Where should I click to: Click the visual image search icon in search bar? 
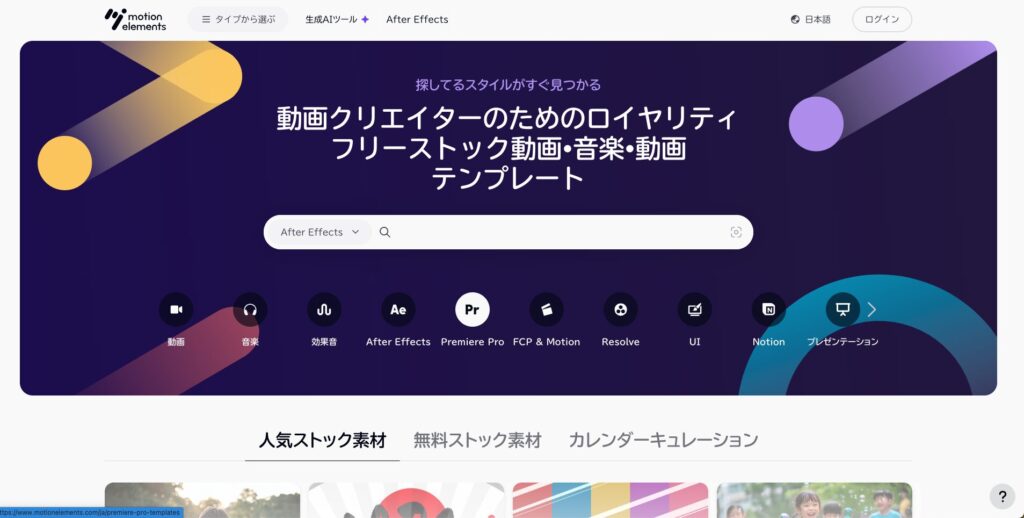(736, 233)
